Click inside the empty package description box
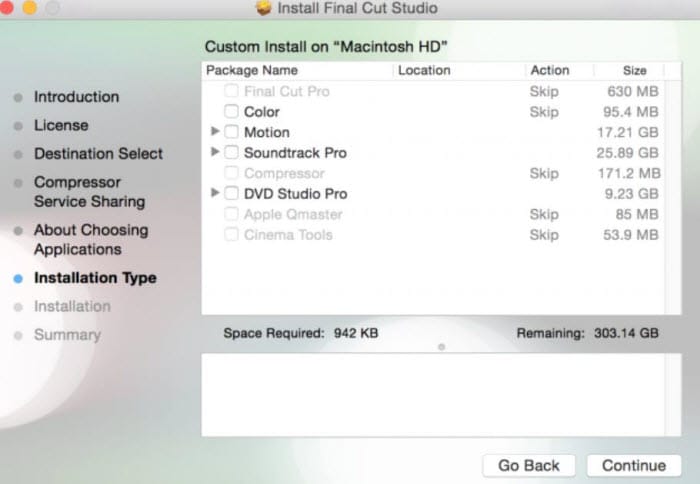Image resolution: width=700 pixels, height=484 pixels. click(x=441, y=395)
